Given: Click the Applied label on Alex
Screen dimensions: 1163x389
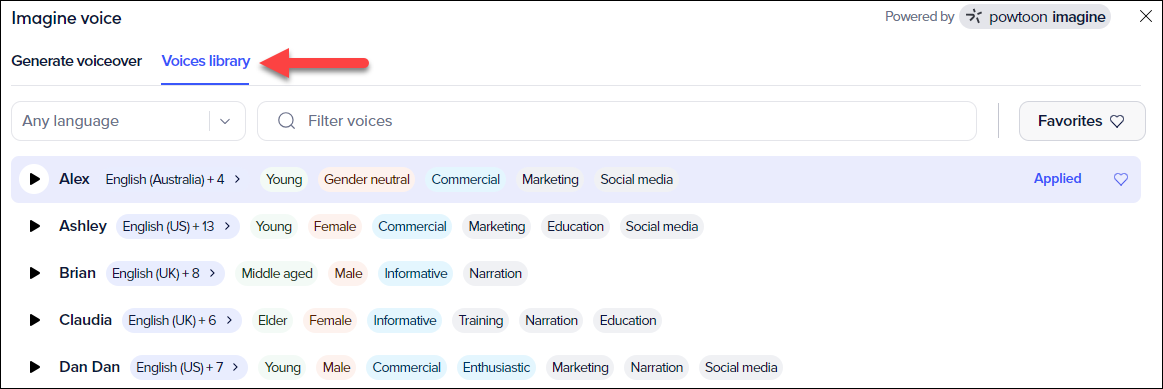Looking at the screenshot, I should click(1058, 179).
